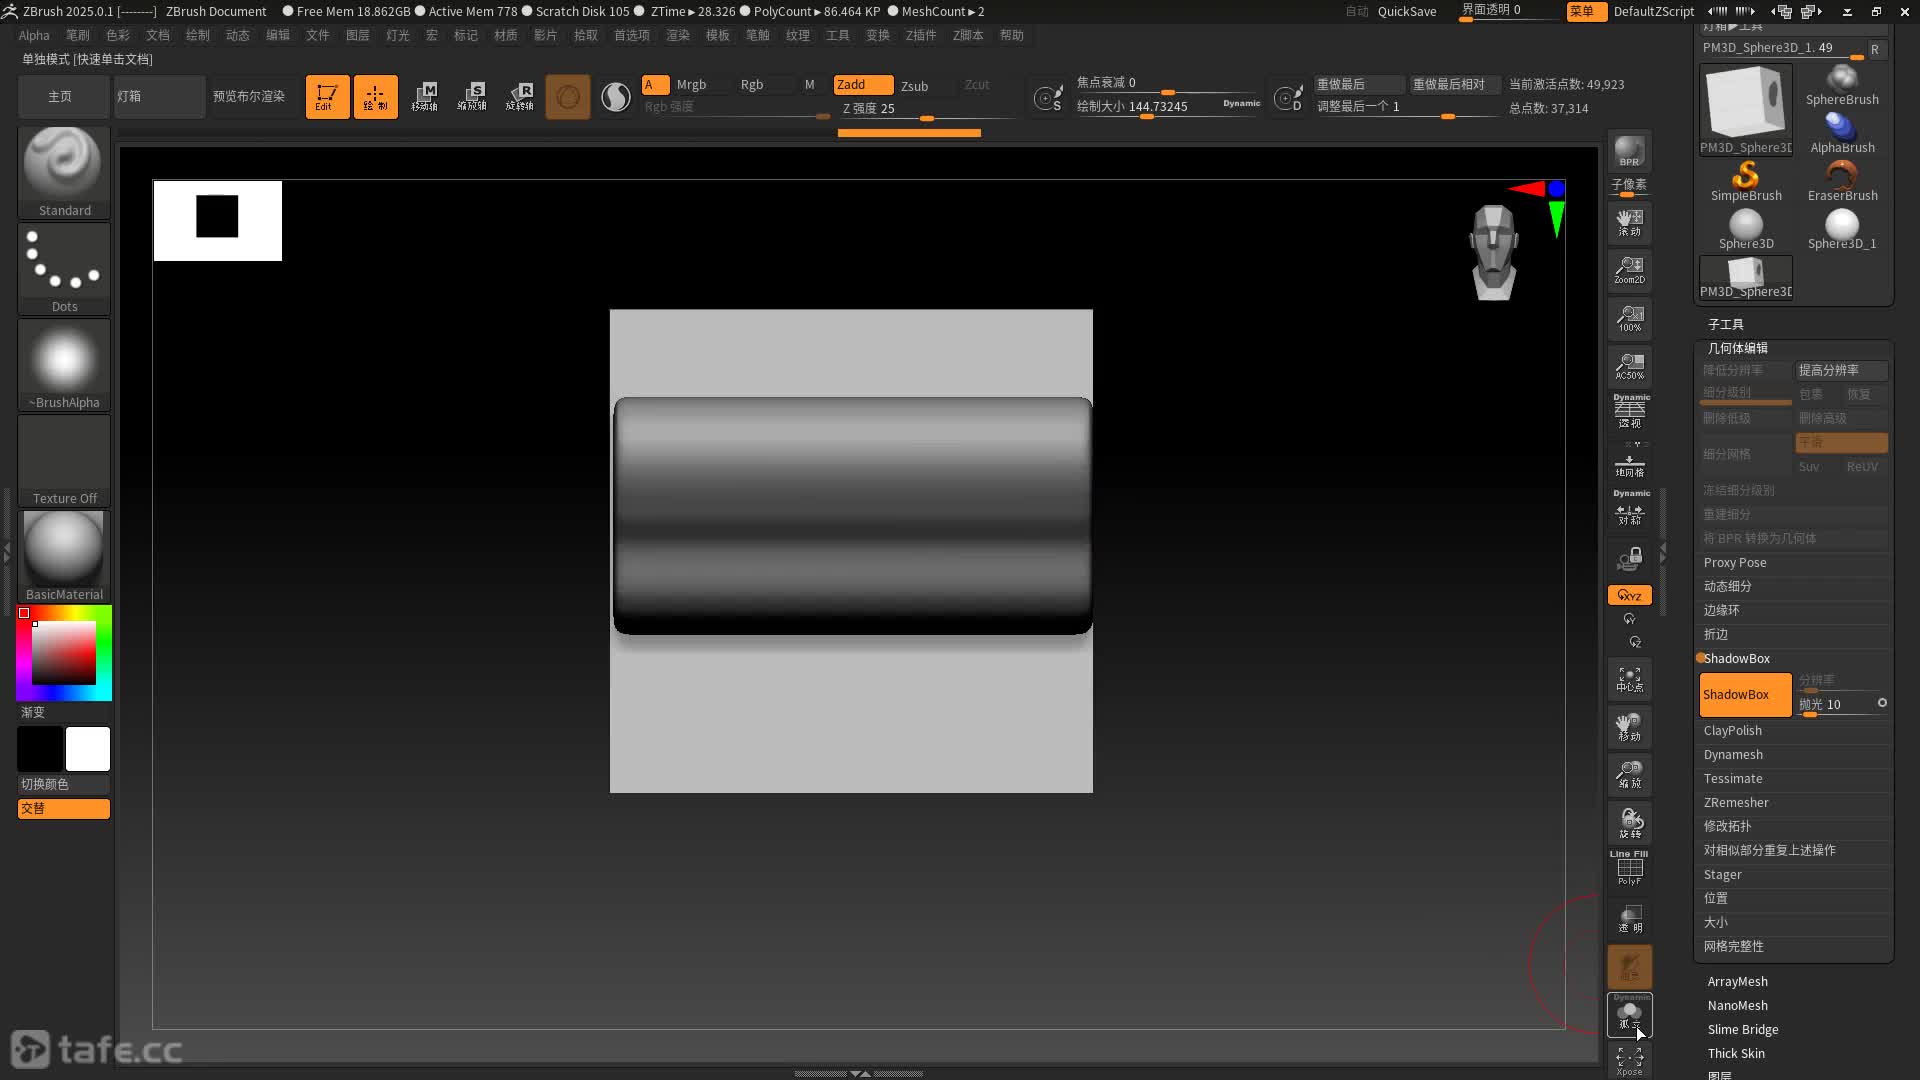The width and height of the screenshot is (1920, 1080).
Task: Pick a color in the color picker
Action: pyautogui.click(x=64, y=653)
